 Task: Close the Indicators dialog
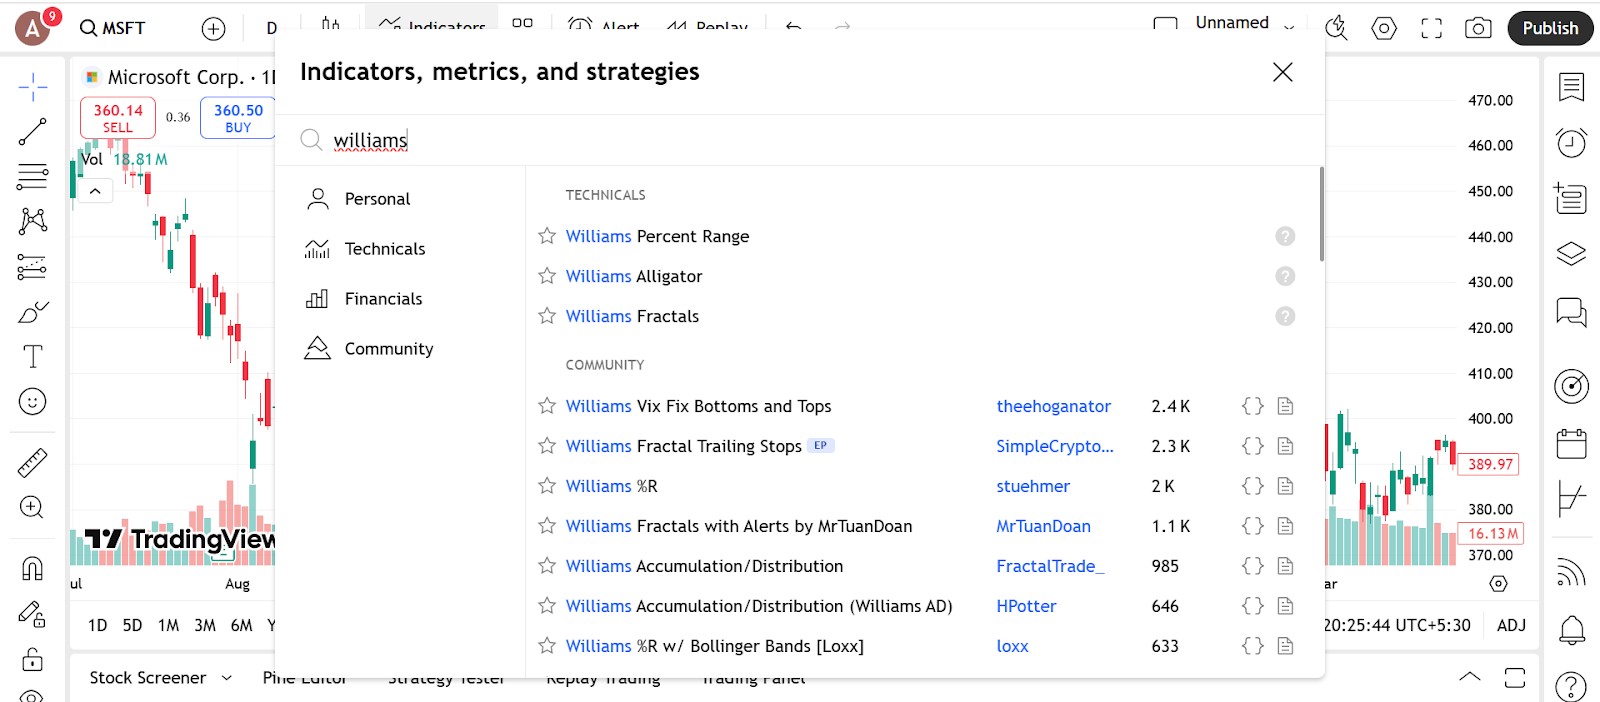1282,72
